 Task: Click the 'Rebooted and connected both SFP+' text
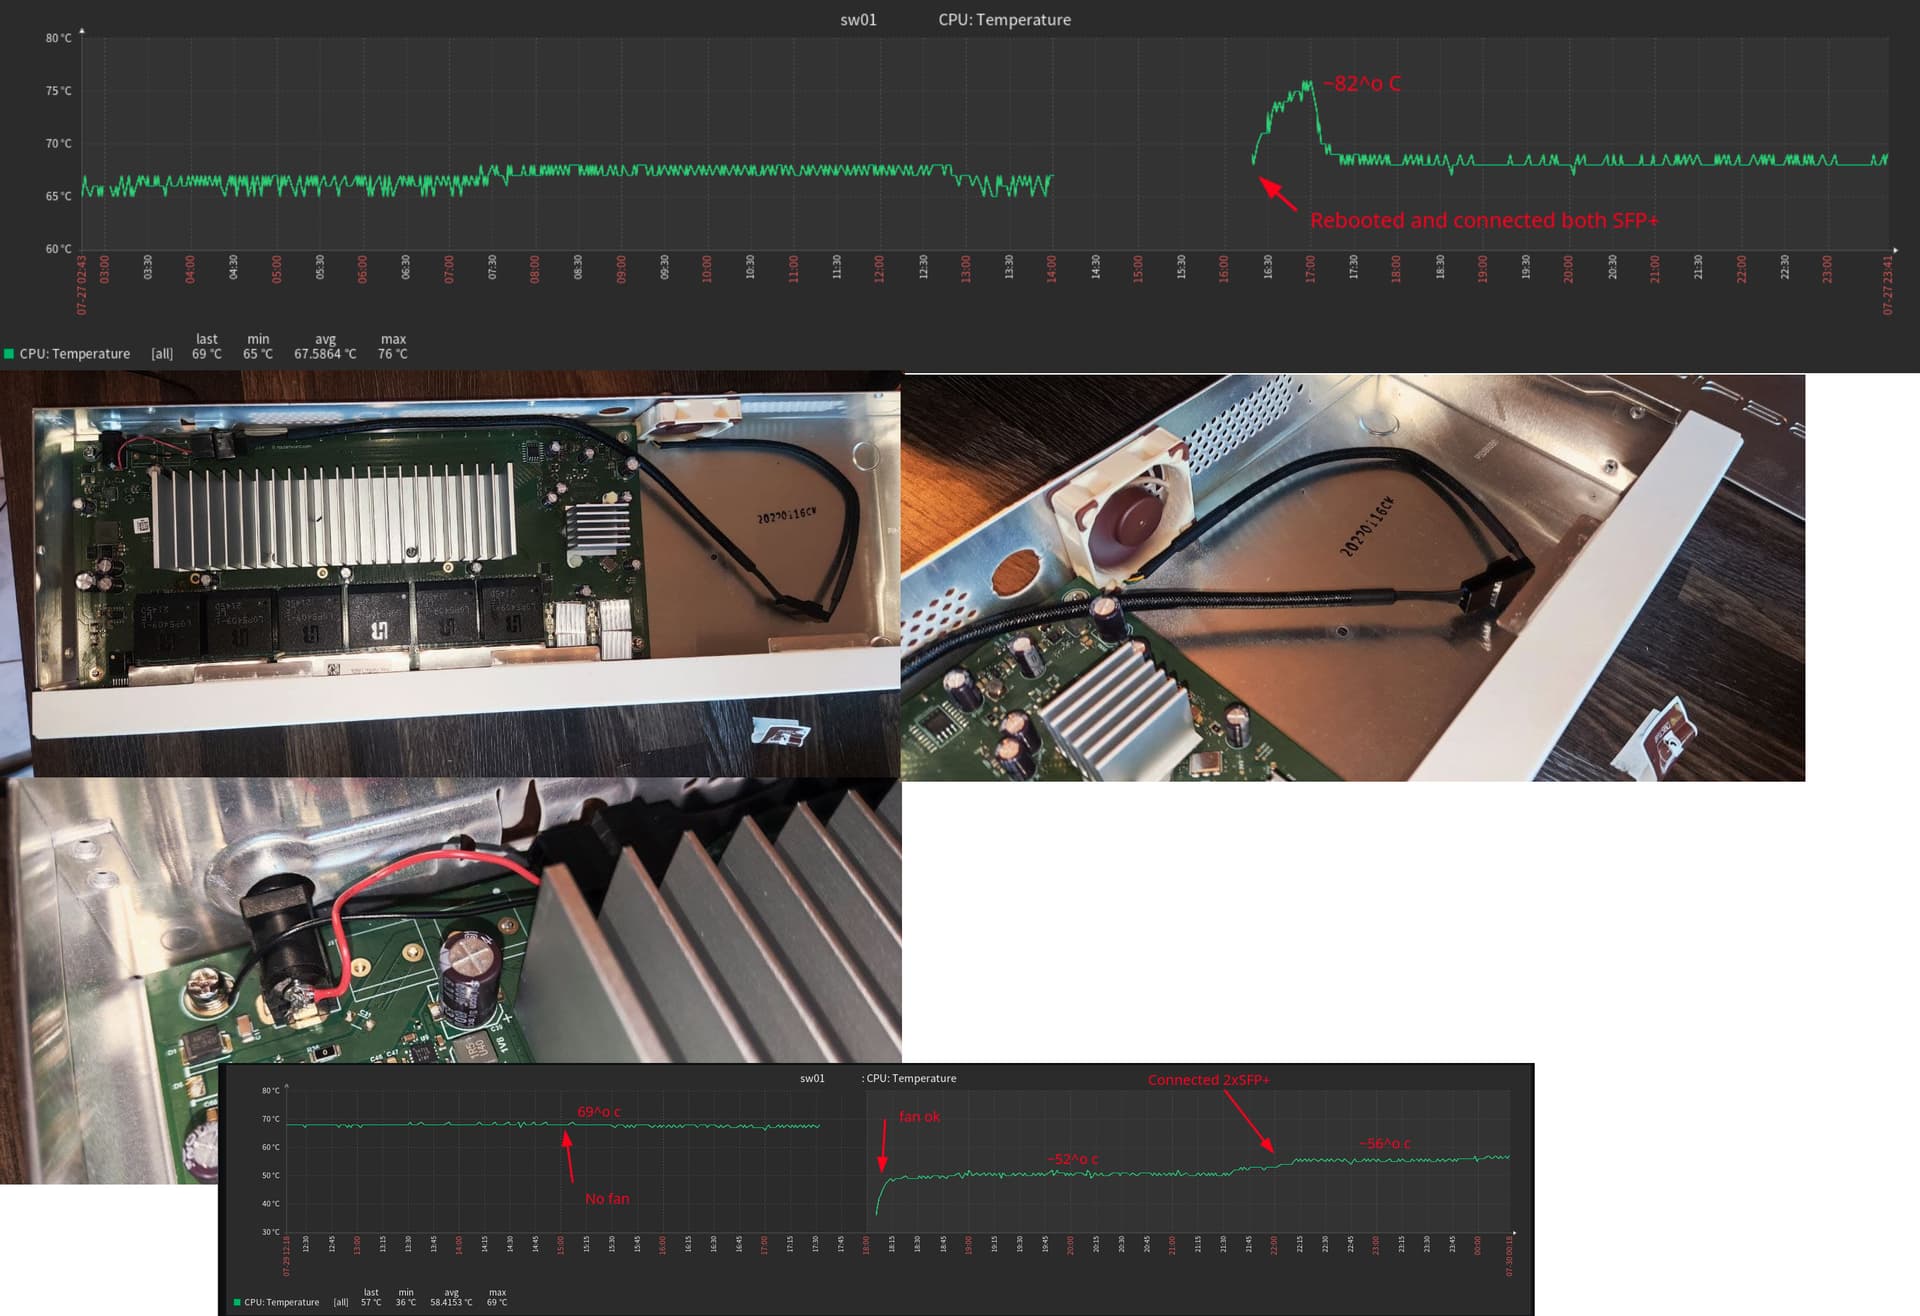[1483, 220]
